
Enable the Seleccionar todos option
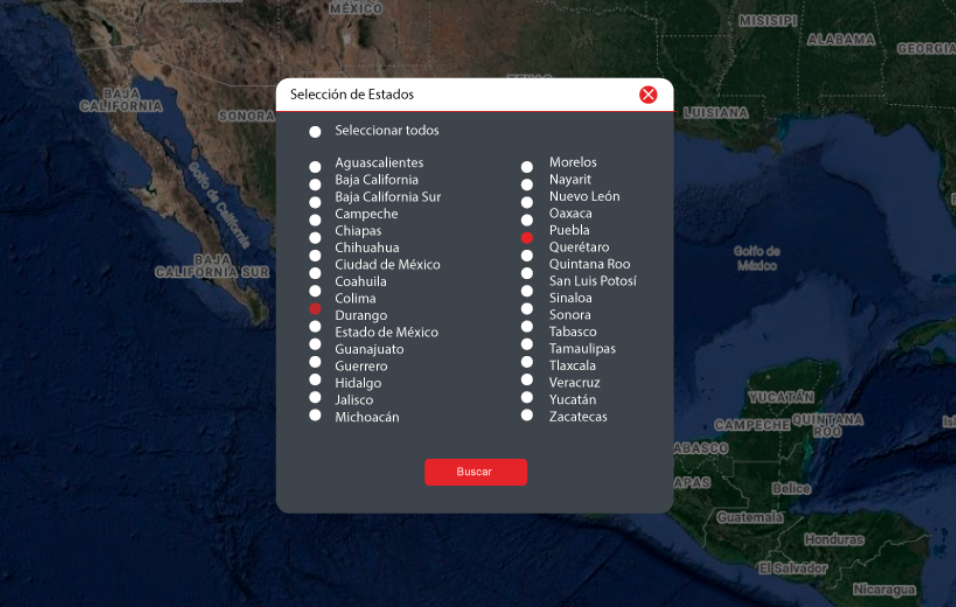315,132
